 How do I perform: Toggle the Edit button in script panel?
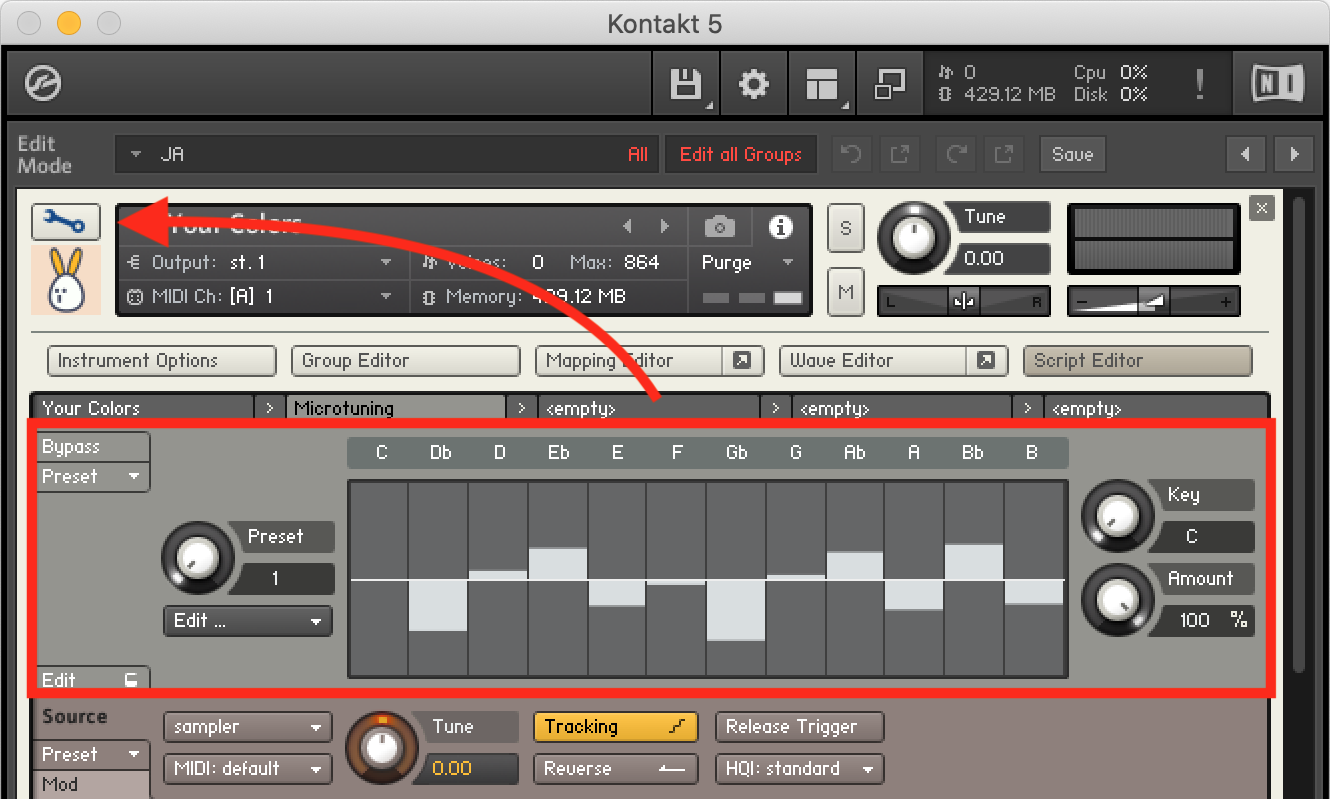pos(93,679)
